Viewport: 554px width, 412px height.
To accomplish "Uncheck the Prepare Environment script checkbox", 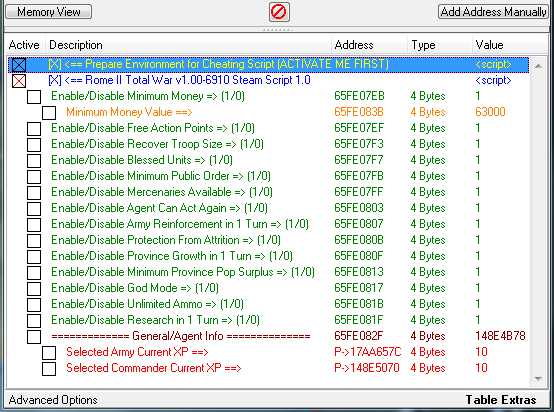I will (19, 65).
